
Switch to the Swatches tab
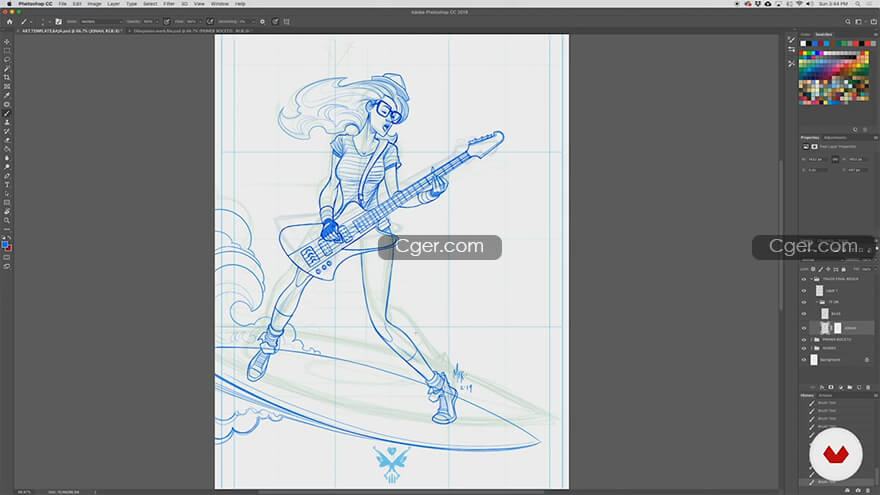click(x=823, y=35)
